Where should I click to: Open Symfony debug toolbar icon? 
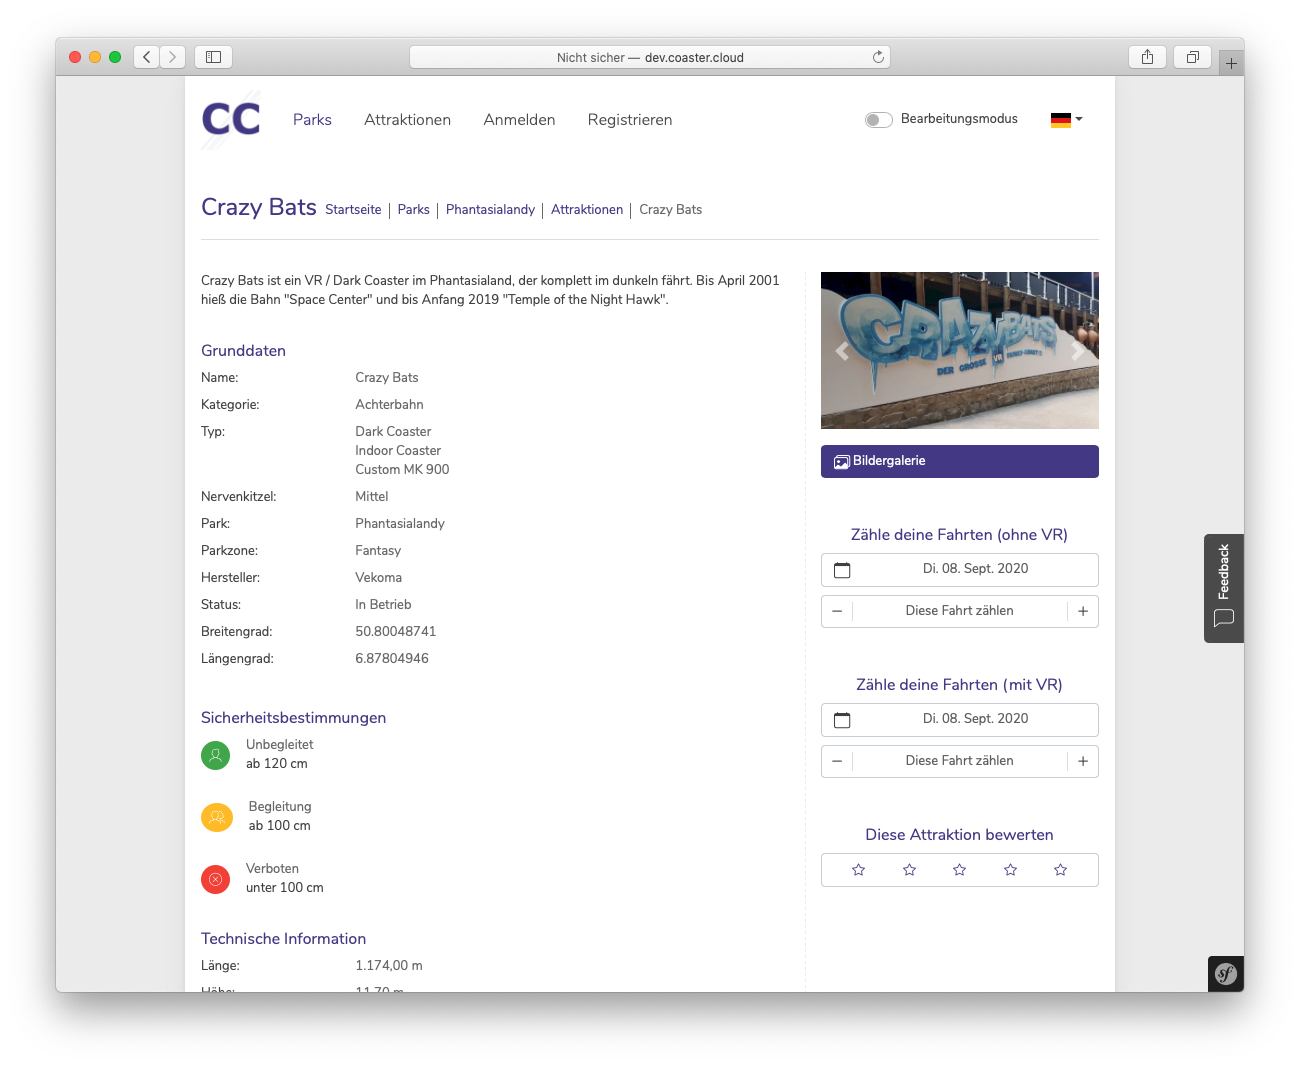pos(1226,974)
